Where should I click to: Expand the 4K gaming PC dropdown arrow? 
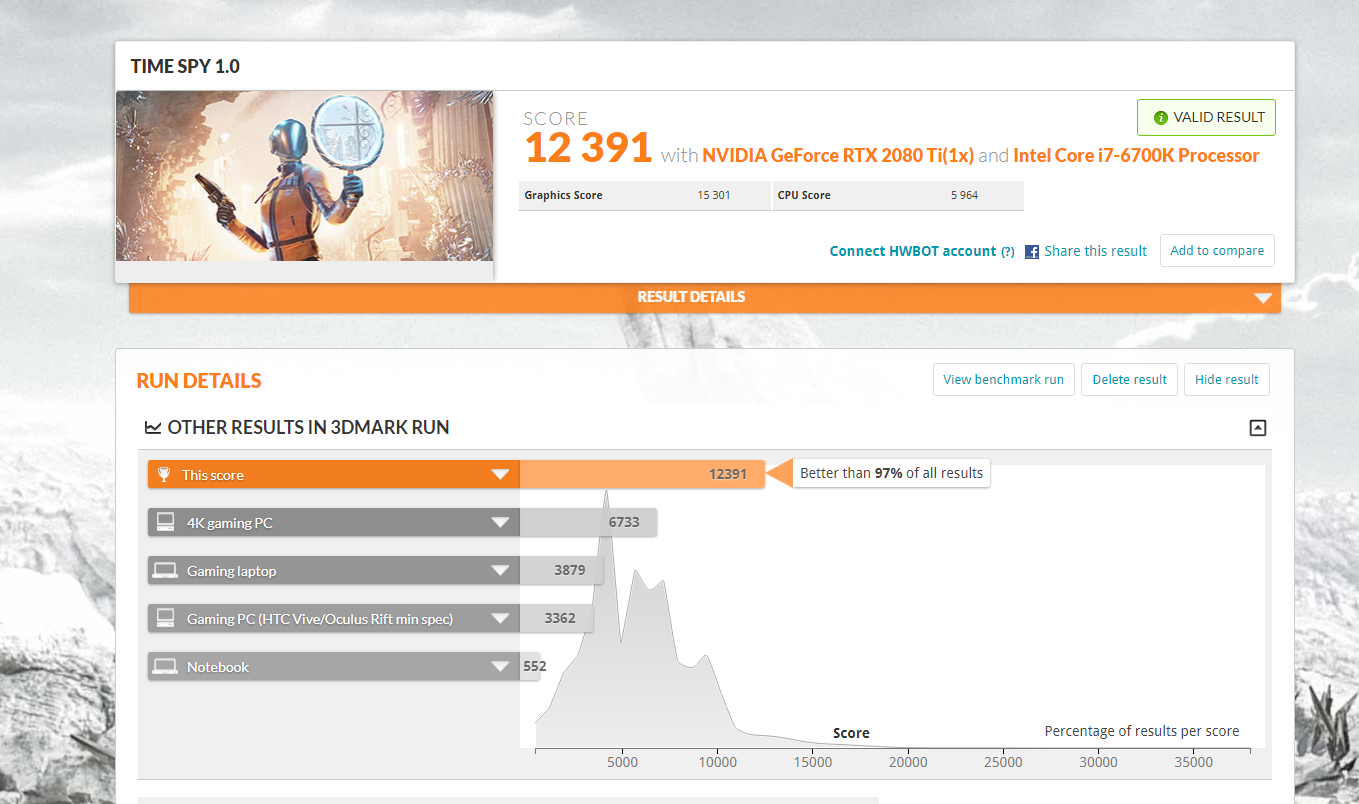[500, 523]
